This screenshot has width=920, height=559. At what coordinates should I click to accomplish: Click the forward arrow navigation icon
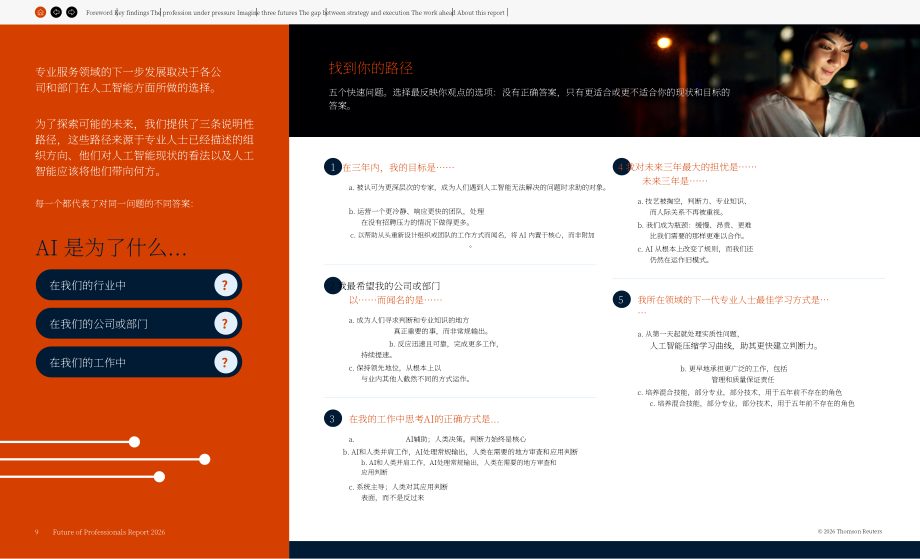pos(72,12)
